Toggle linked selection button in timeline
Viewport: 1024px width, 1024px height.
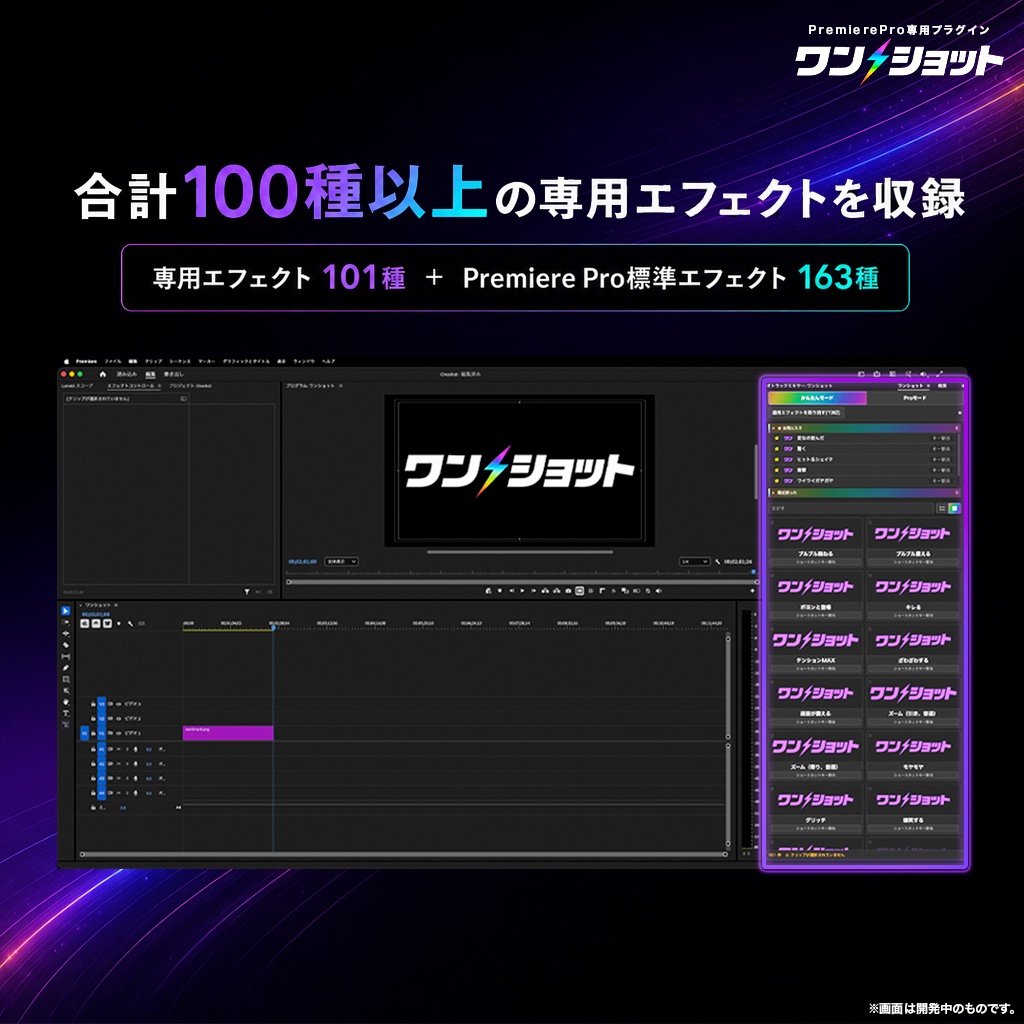pyautogui.click(x=107, y=624)
